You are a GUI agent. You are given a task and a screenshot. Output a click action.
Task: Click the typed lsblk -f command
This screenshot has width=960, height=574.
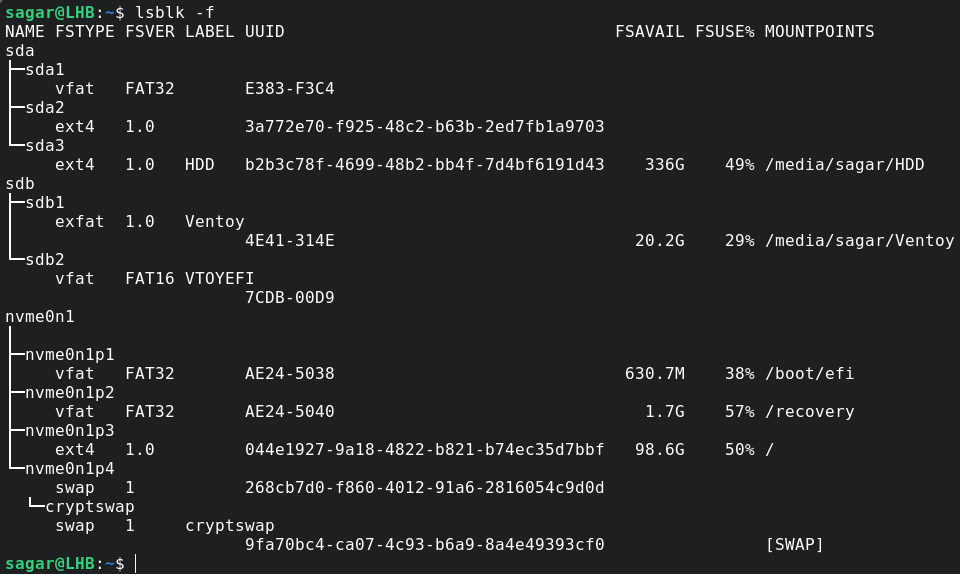tap(174, 13)
